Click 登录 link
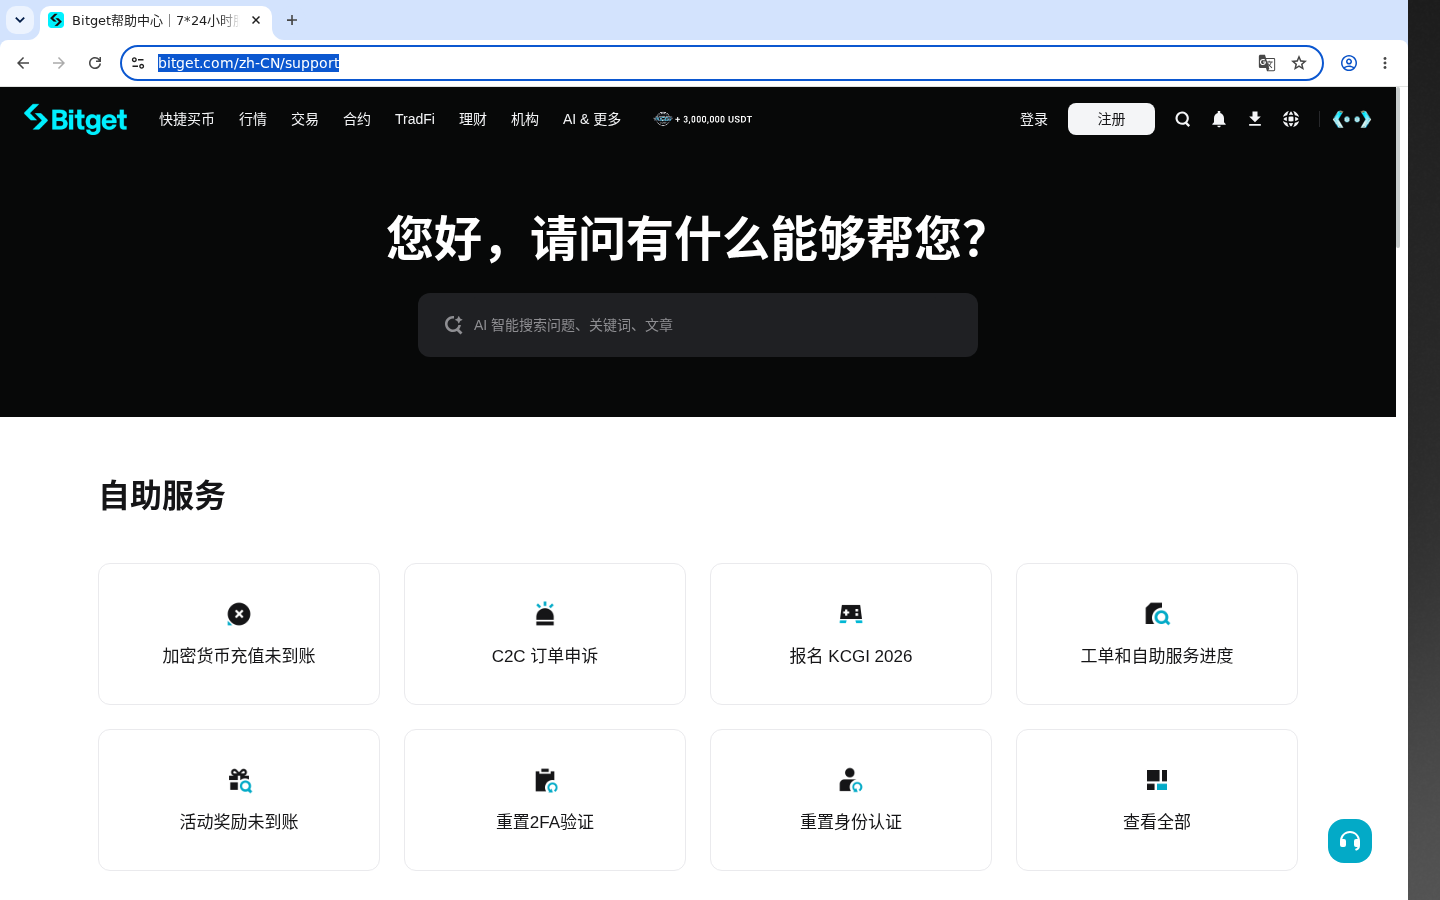The image size is (1440, 900). pyautogui.click(x=1034, y=119)
